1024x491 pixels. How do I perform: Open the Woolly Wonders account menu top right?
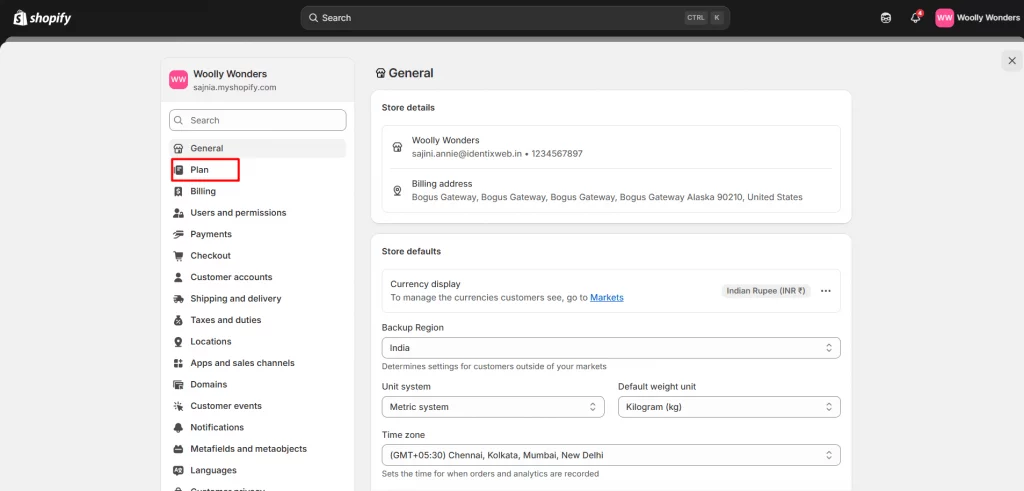tap(978, 18)
